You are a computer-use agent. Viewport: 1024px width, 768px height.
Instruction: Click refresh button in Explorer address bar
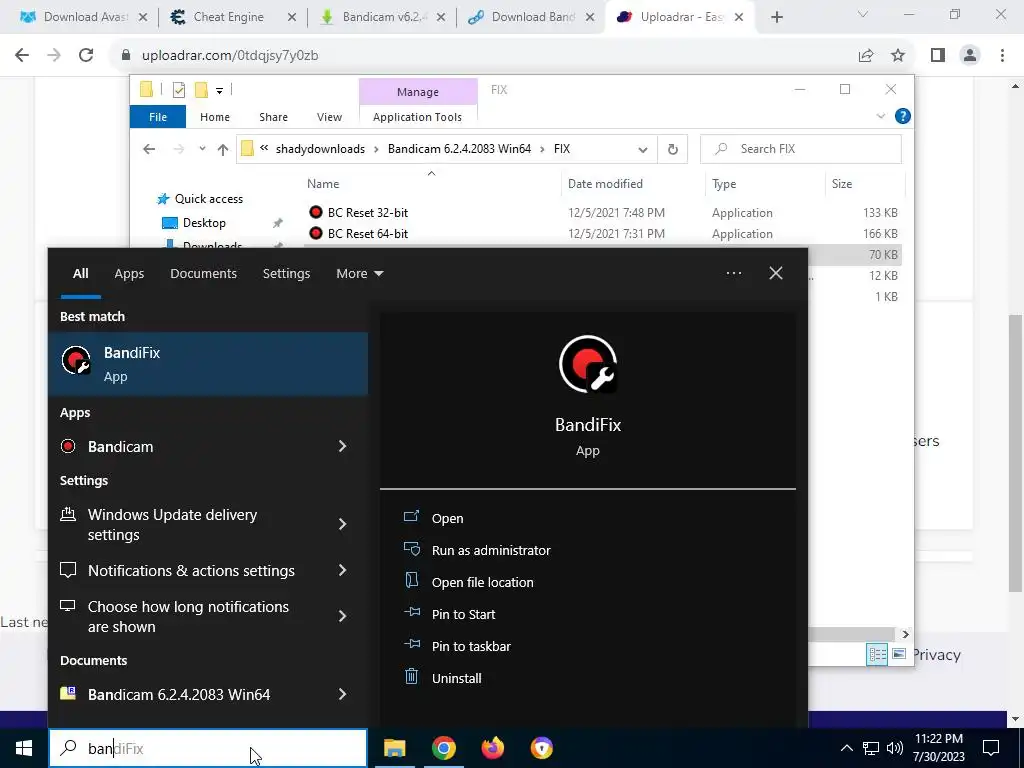(x=673, y=150)
